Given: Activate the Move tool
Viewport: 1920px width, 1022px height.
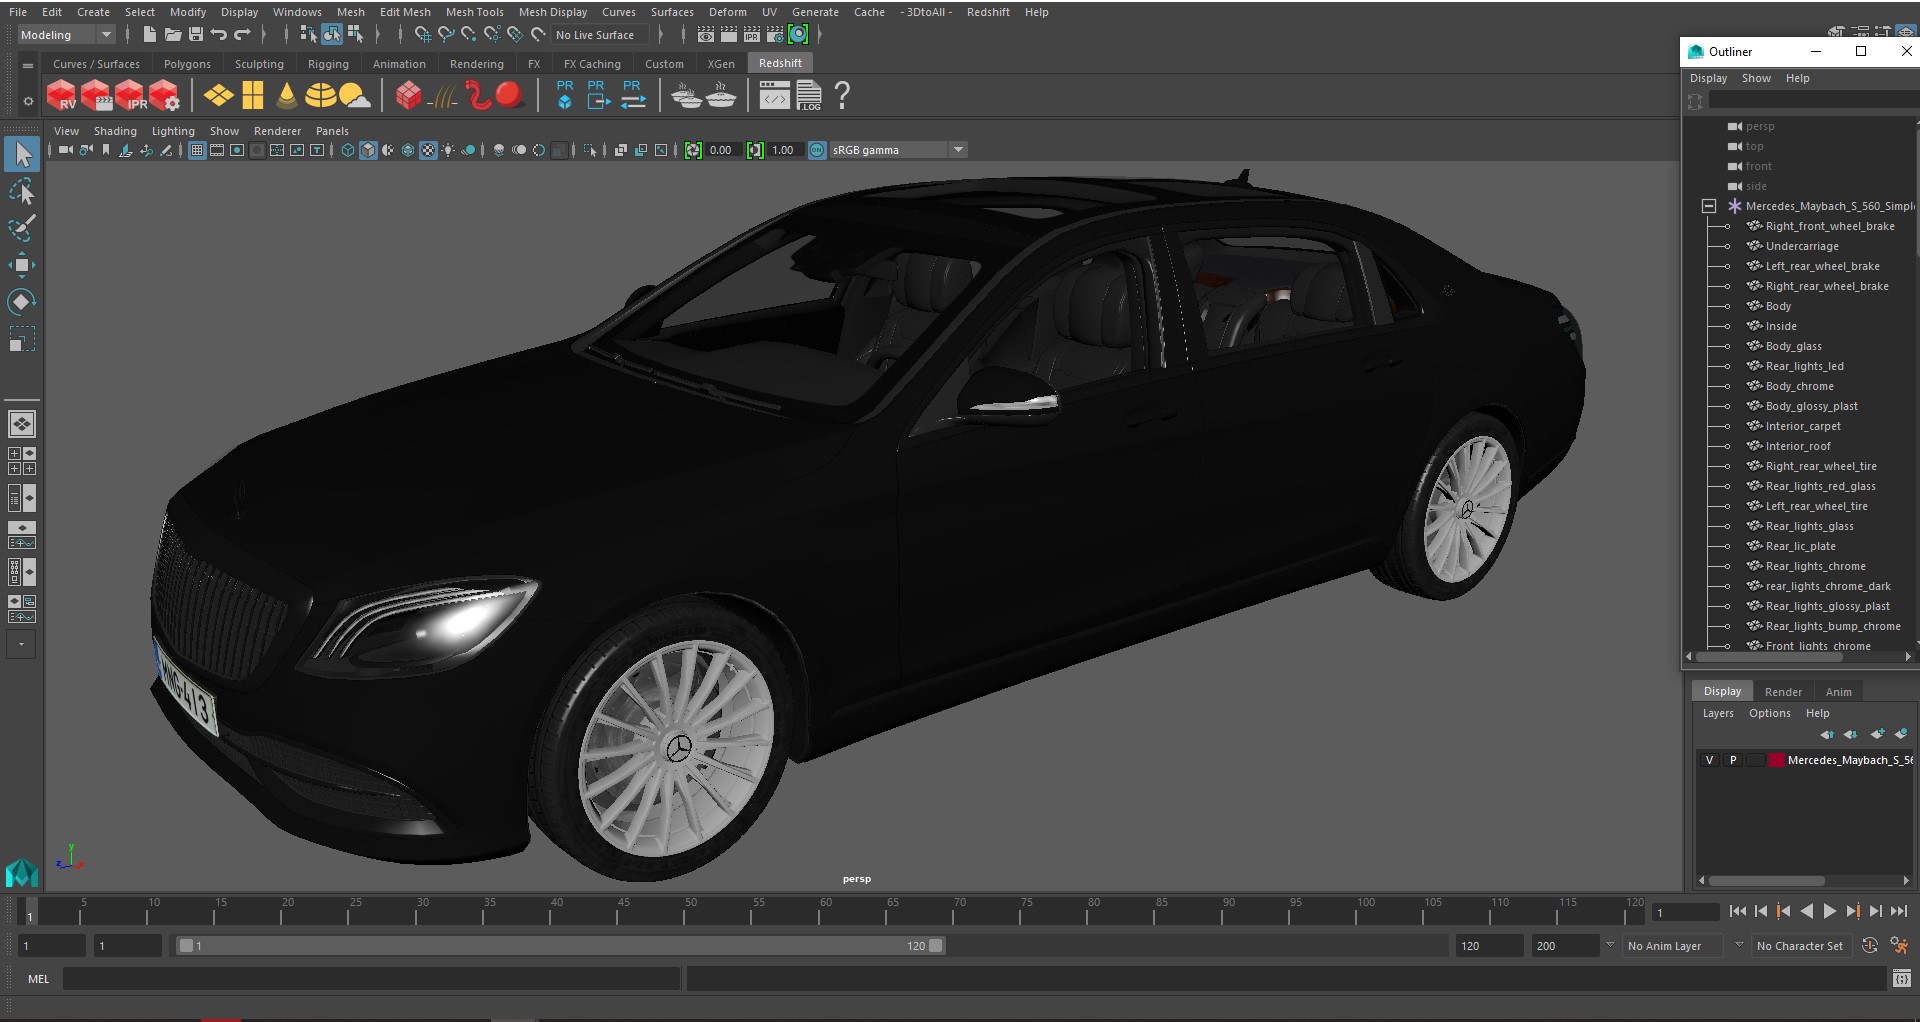Looking at the screenshot, I should (22, 265).
